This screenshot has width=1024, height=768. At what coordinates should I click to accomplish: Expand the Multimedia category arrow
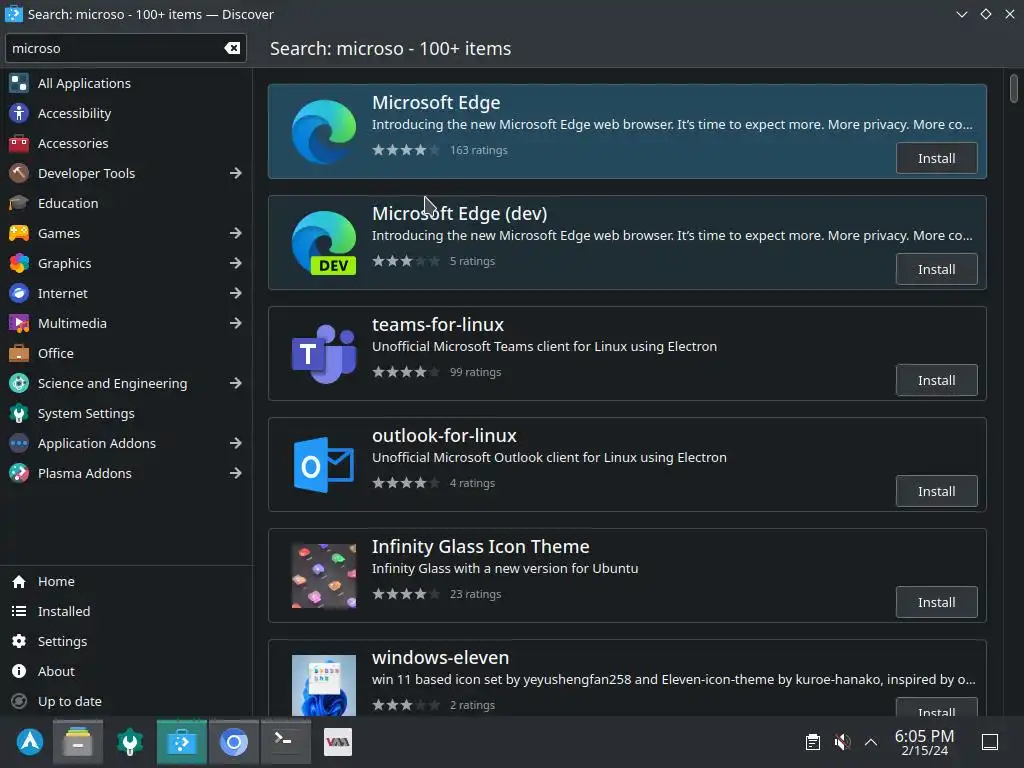(x=236, y=323)
